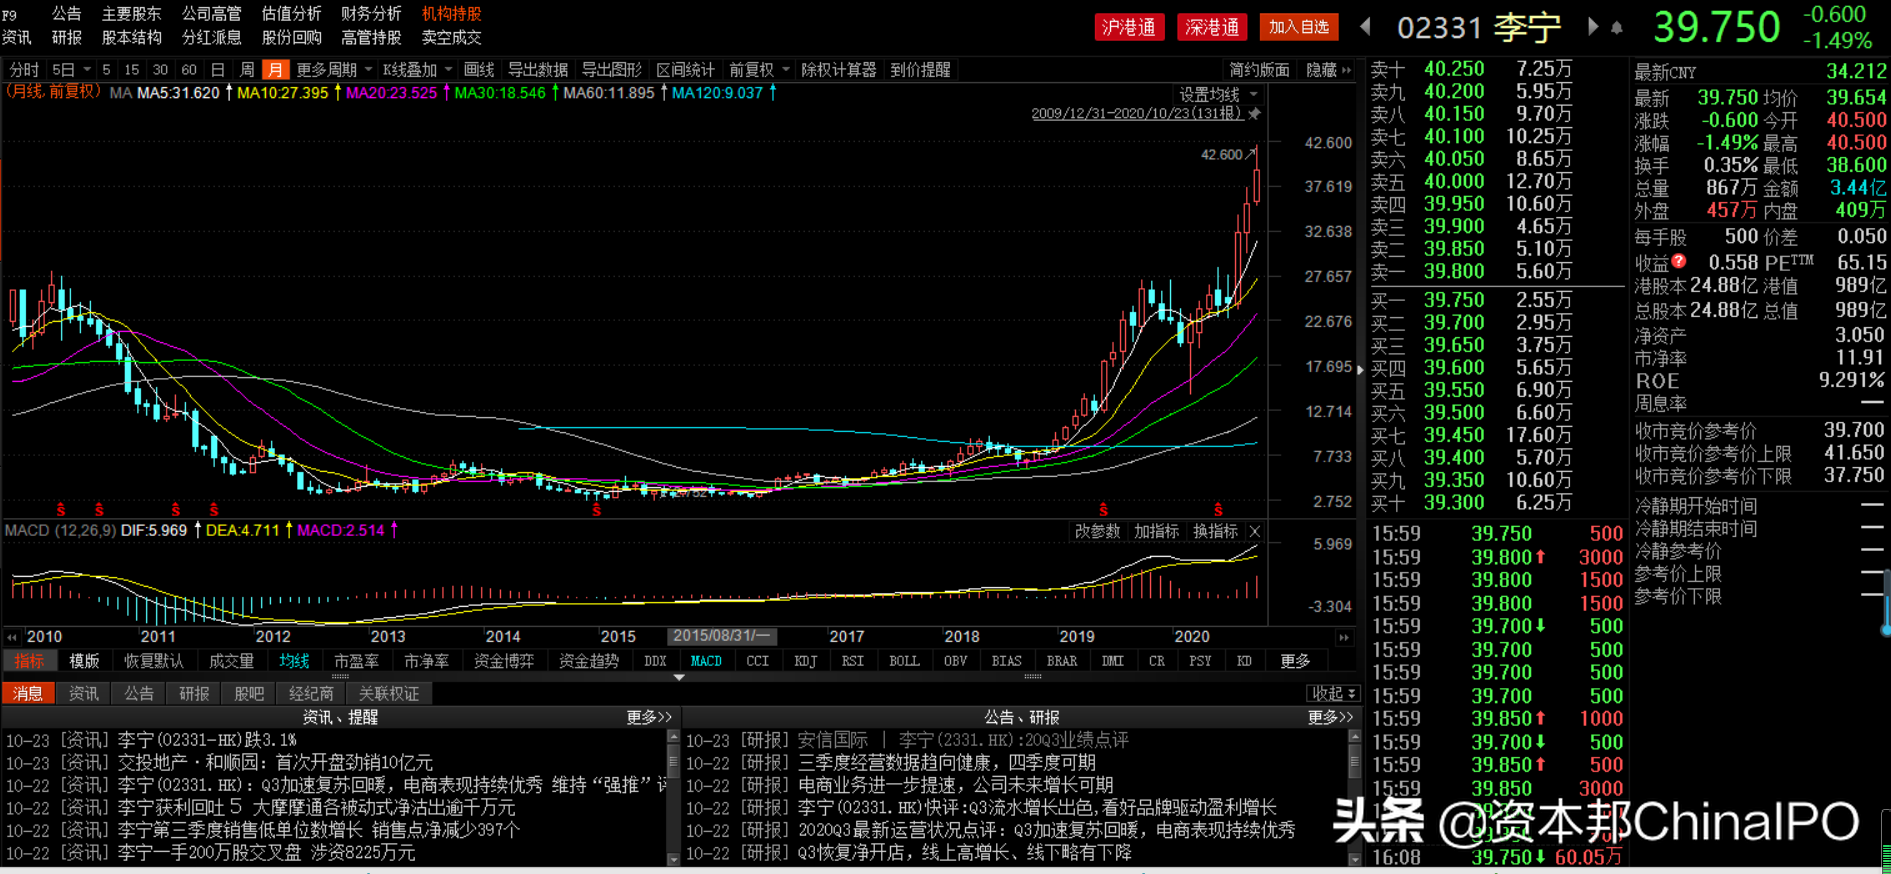This screenshot has width=1891, height=874.
Task: Open 财务分析 menu item
Action: point(371,14)
